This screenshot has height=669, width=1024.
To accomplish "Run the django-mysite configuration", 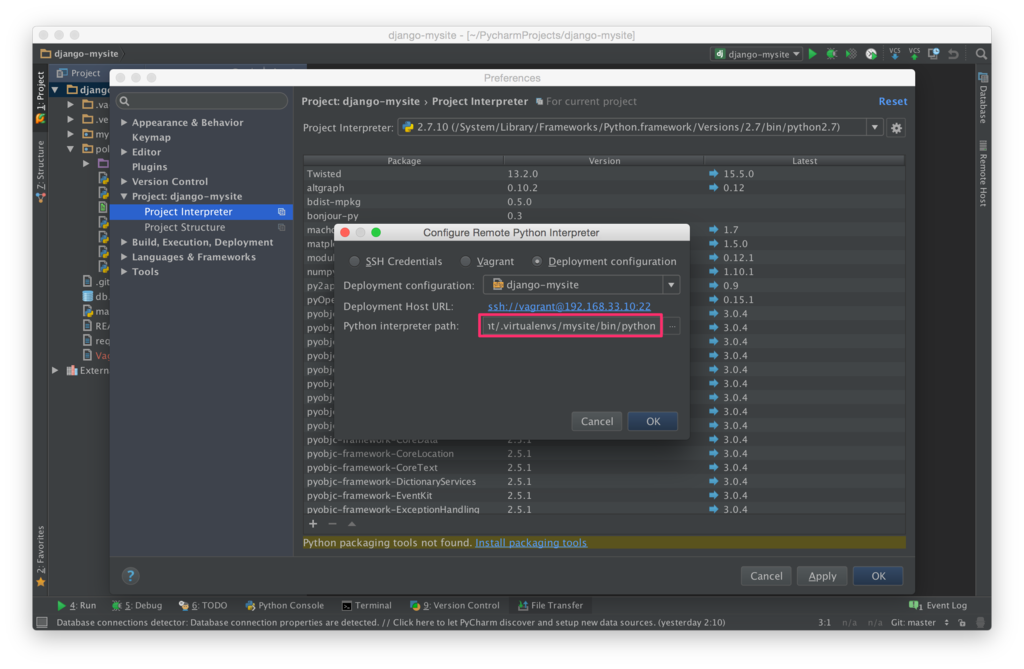I will click(812, 54).
